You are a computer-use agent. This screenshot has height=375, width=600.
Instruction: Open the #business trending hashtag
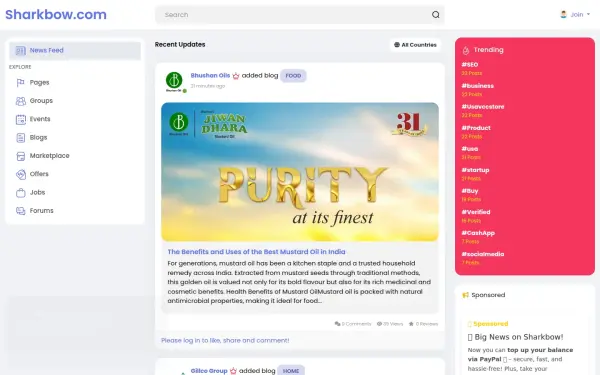click(x=478, y=86)
